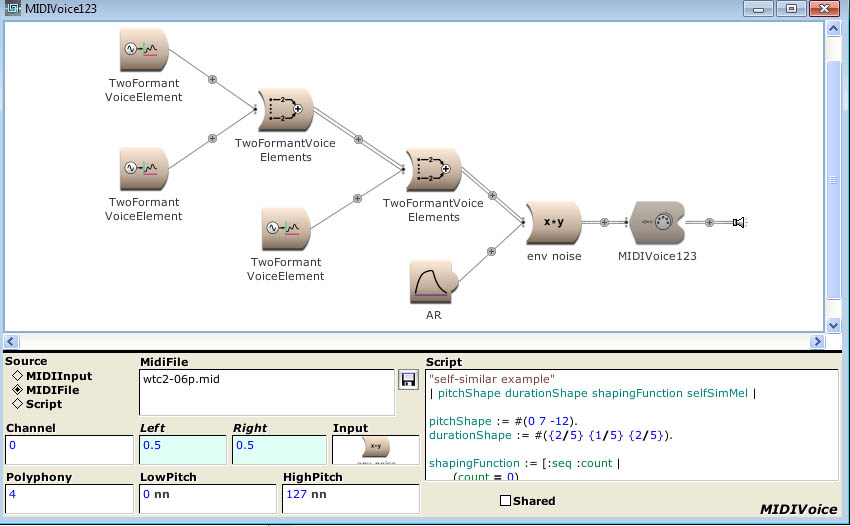Minimize the MIDIVoice123 window

tap(758, 9)
